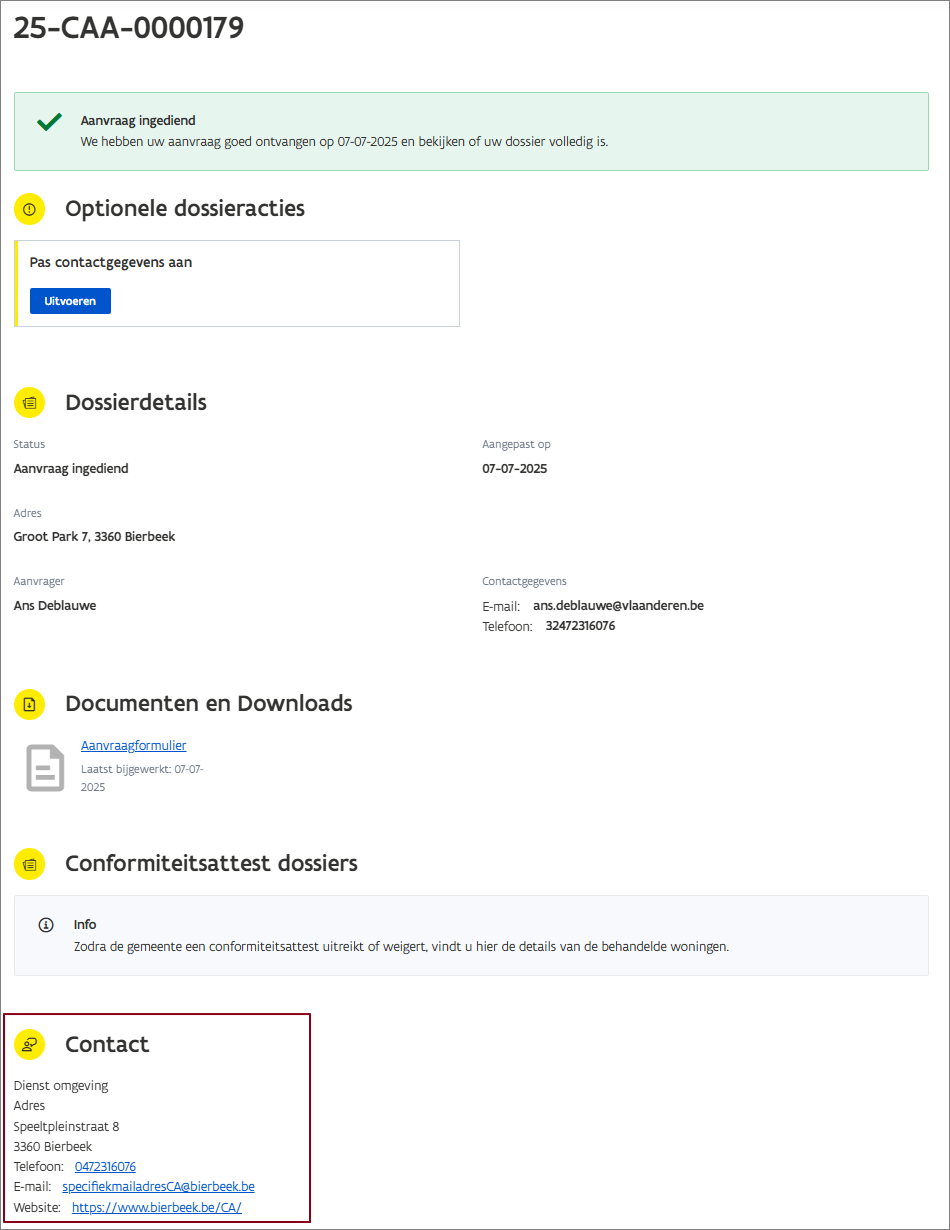Click the applicant email ans.deblauwe@vlaanderen.be
This screenshot has height=1230, width=950.
[x=618, y=606]
